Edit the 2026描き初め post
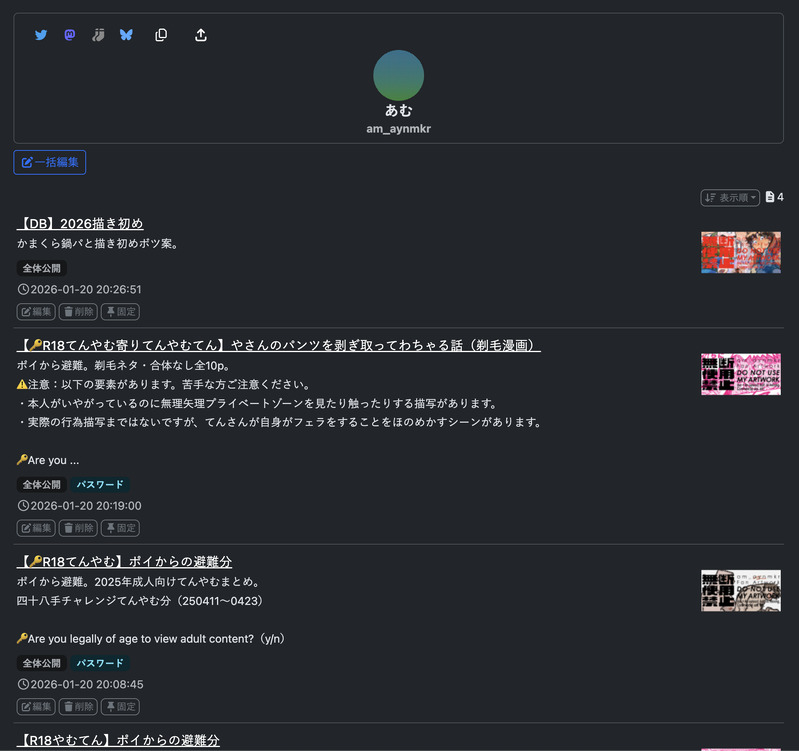 (x=36, y=311)
